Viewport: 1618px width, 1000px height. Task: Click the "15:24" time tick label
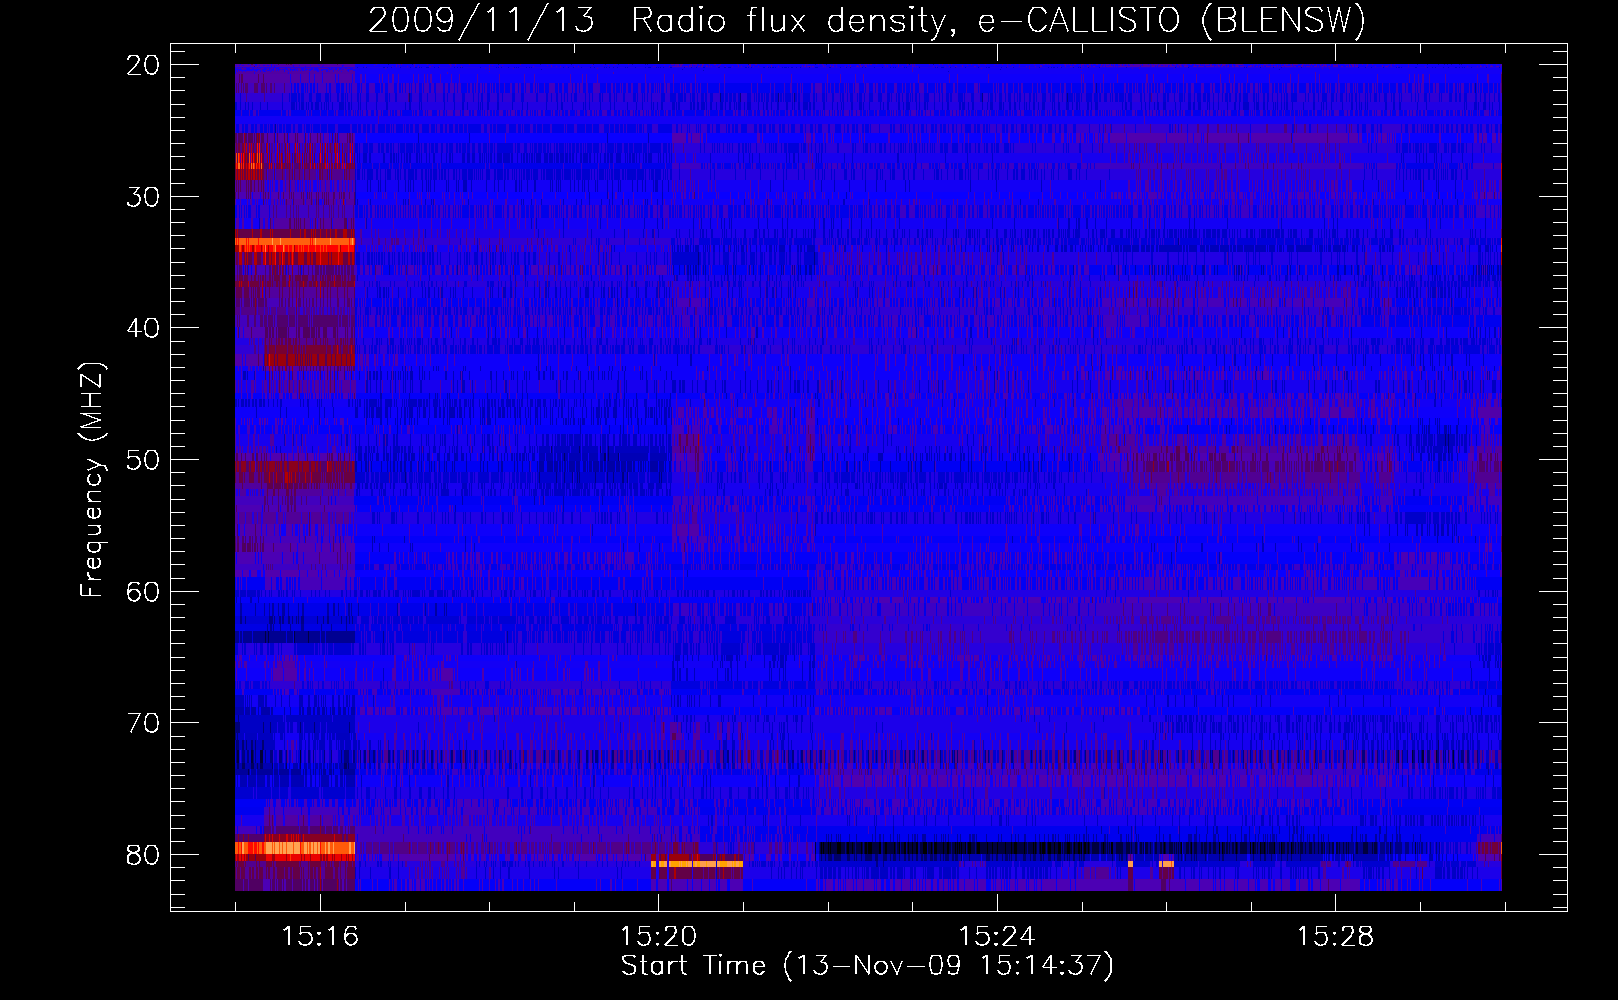[997, 937]
